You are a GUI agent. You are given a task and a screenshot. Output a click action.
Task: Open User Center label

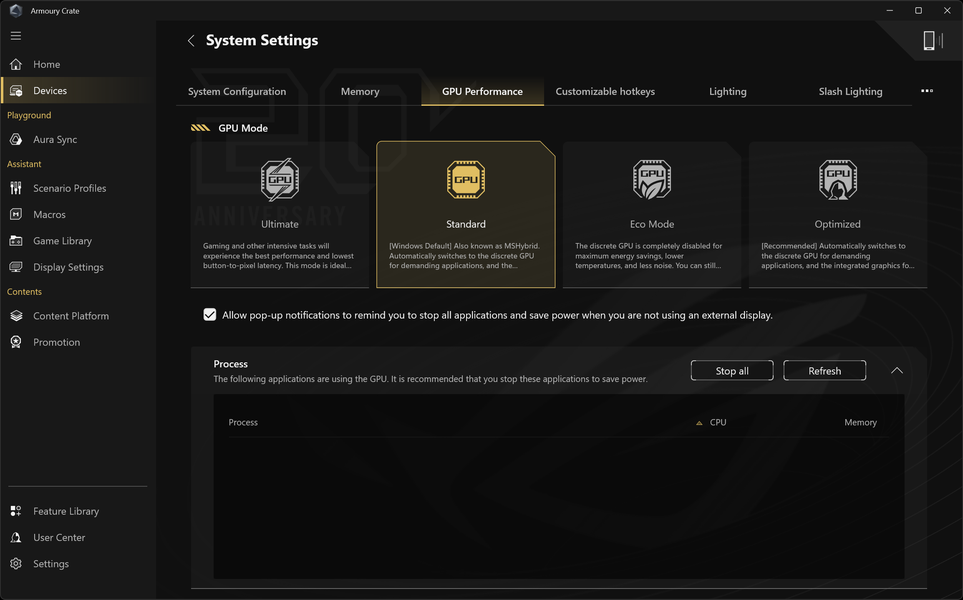pos(59,538)
